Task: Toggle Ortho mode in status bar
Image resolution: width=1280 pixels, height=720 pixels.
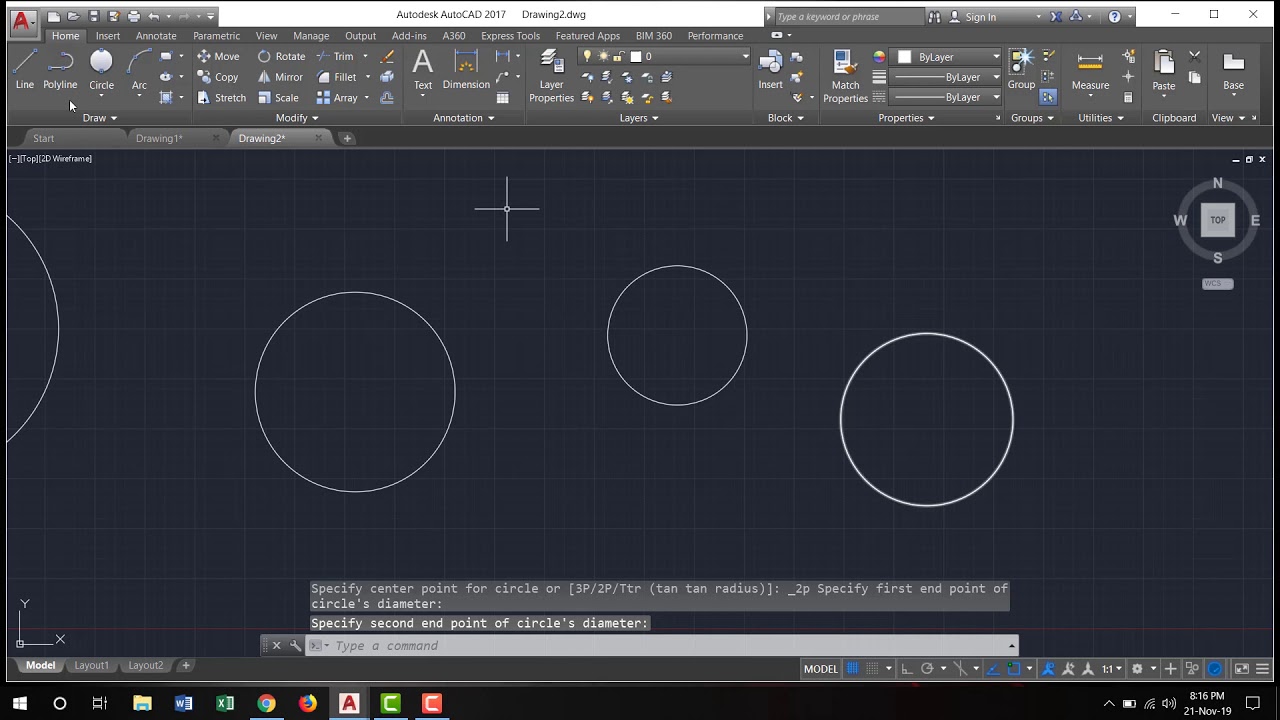Action: (x=907, y=669)
